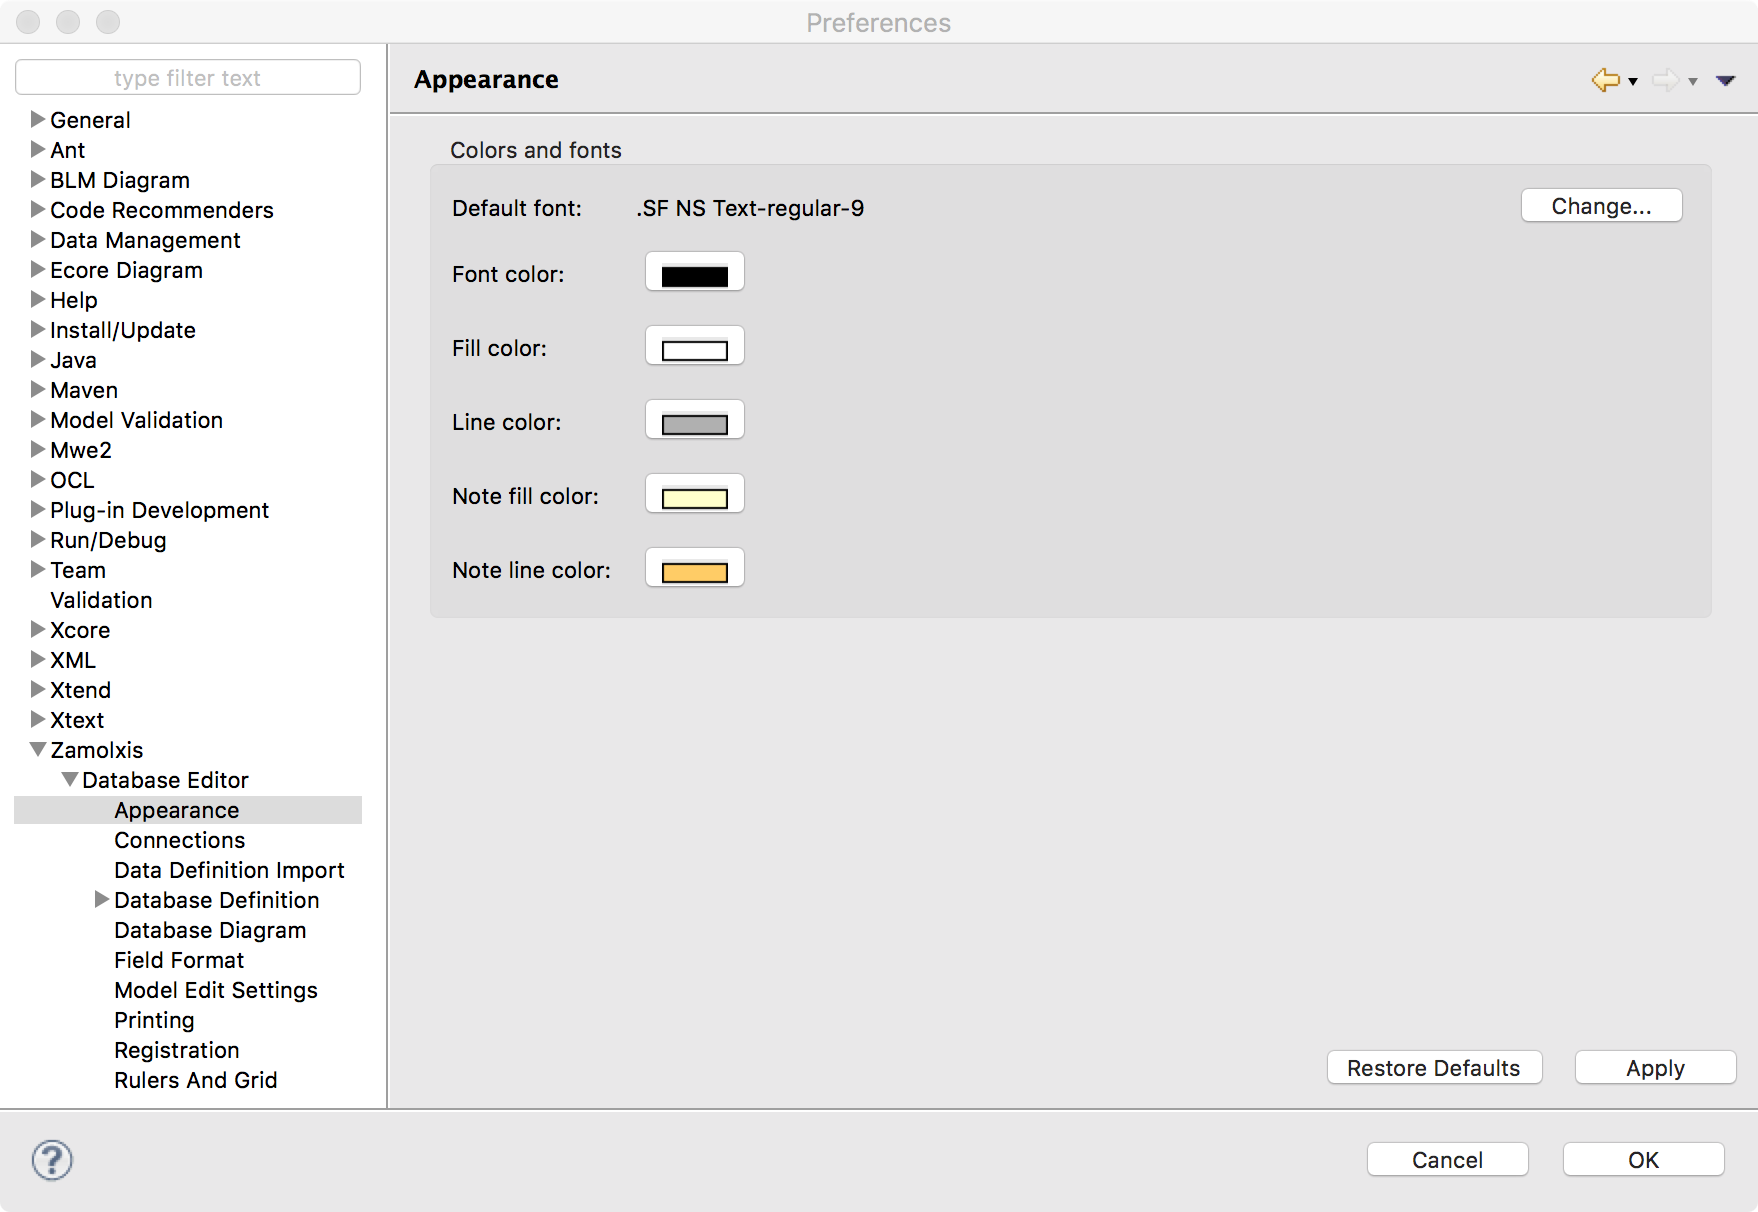1758x1212 pixels.
Task: Collapse the Database Editor node
Action: click(70, 779)
